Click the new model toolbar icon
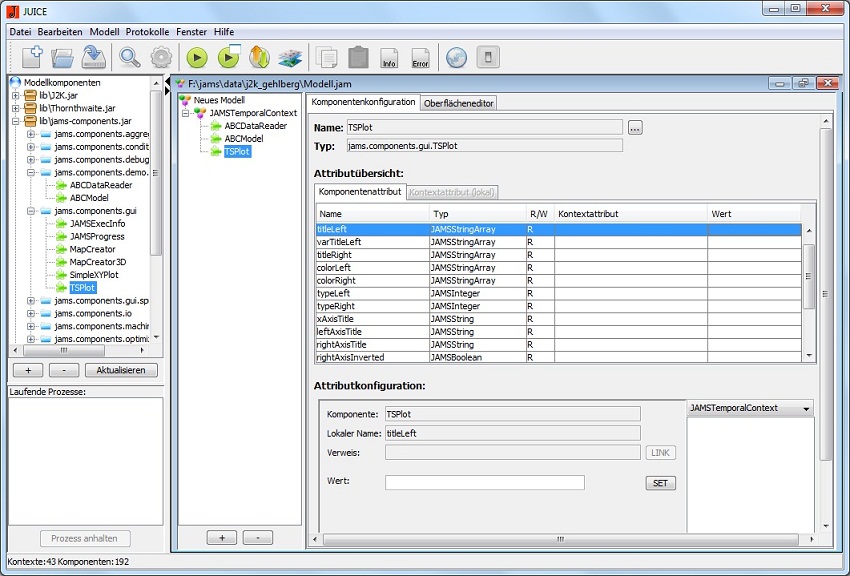The image size is (850, 576). tap(31, 57)
